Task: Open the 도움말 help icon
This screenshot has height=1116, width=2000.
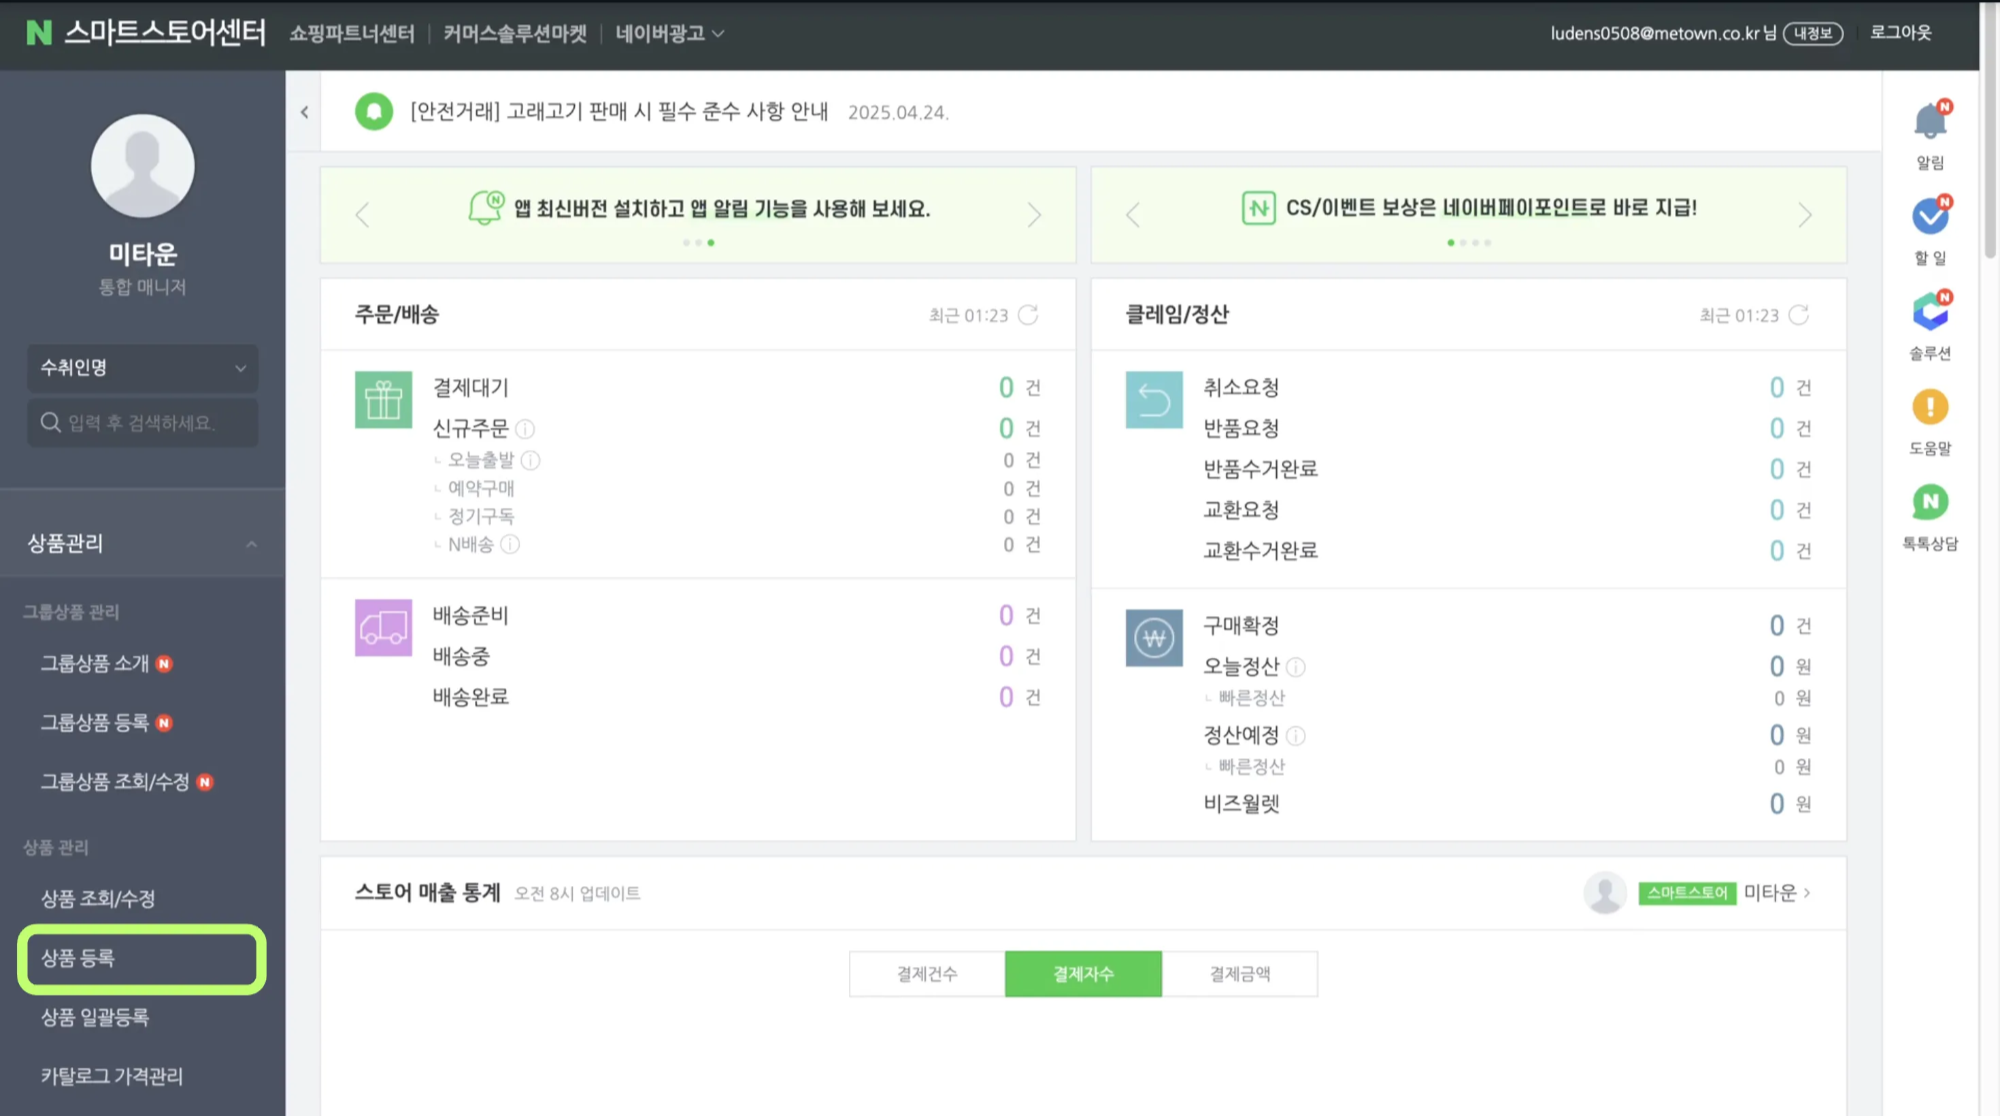Action: (1928, 407)
